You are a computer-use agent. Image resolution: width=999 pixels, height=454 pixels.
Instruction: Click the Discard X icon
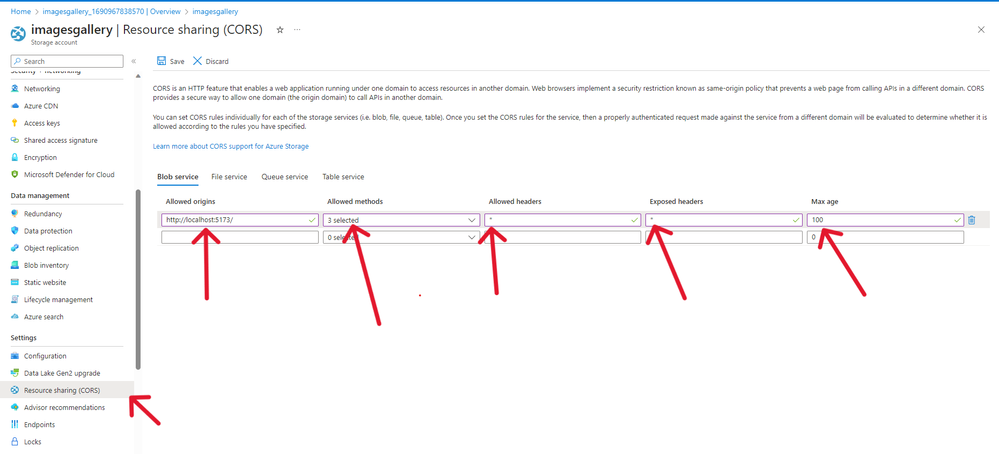(197, 61)
